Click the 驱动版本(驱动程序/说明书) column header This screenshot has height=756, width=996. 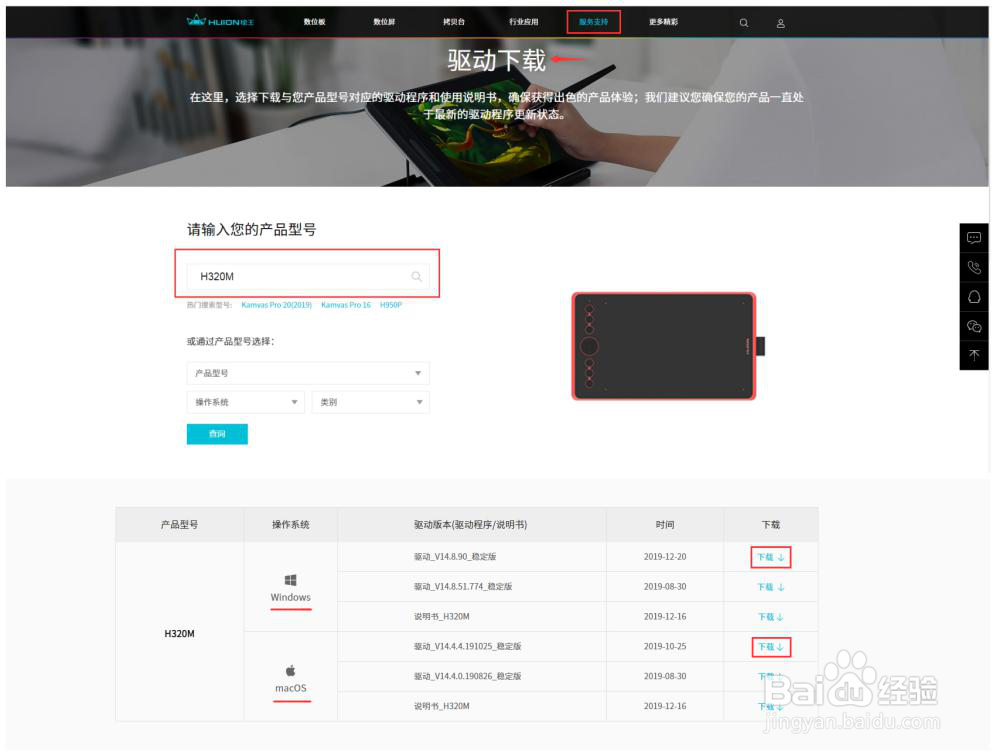pyautogui.click(x=471, y=525)
